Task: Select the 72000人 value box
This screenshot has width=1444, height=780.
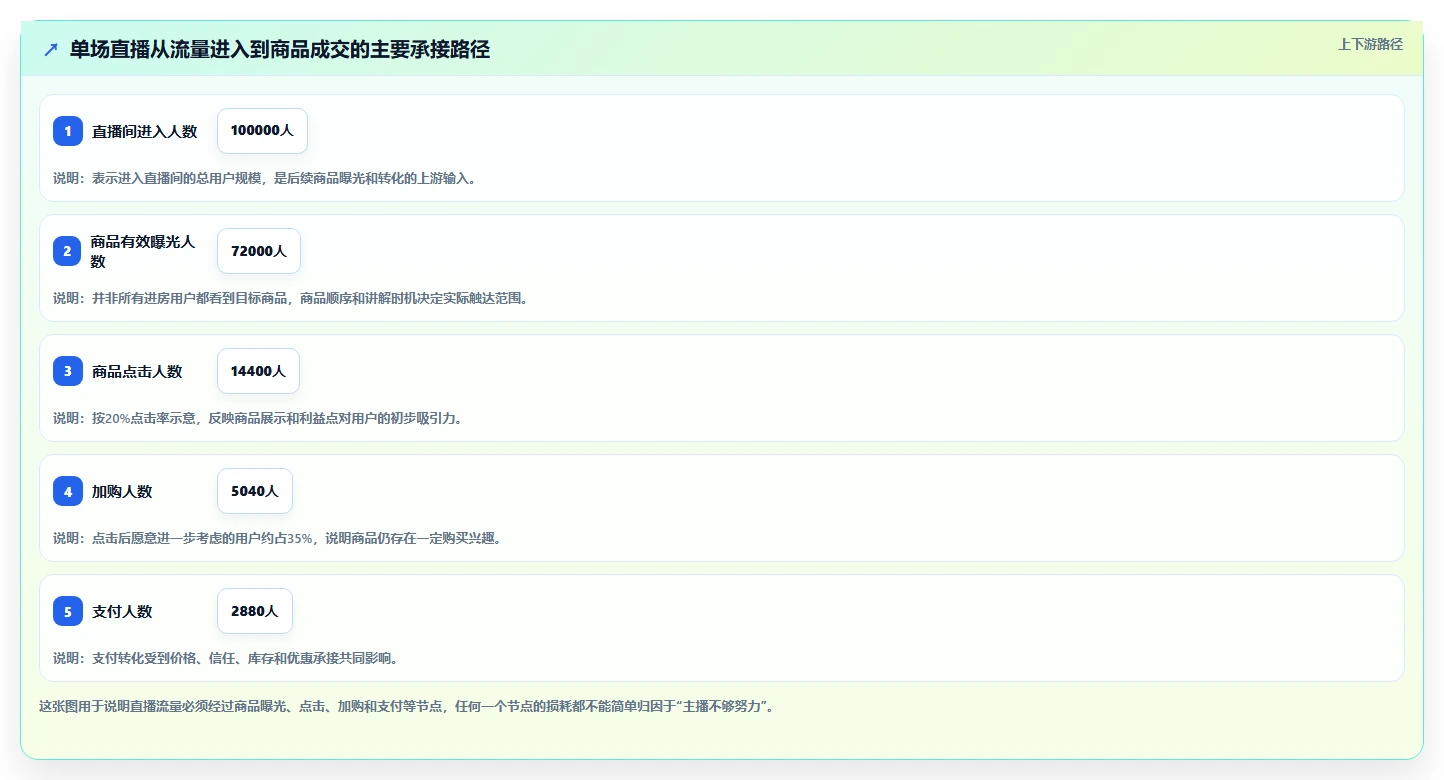Action: click(x=259, y=251)
